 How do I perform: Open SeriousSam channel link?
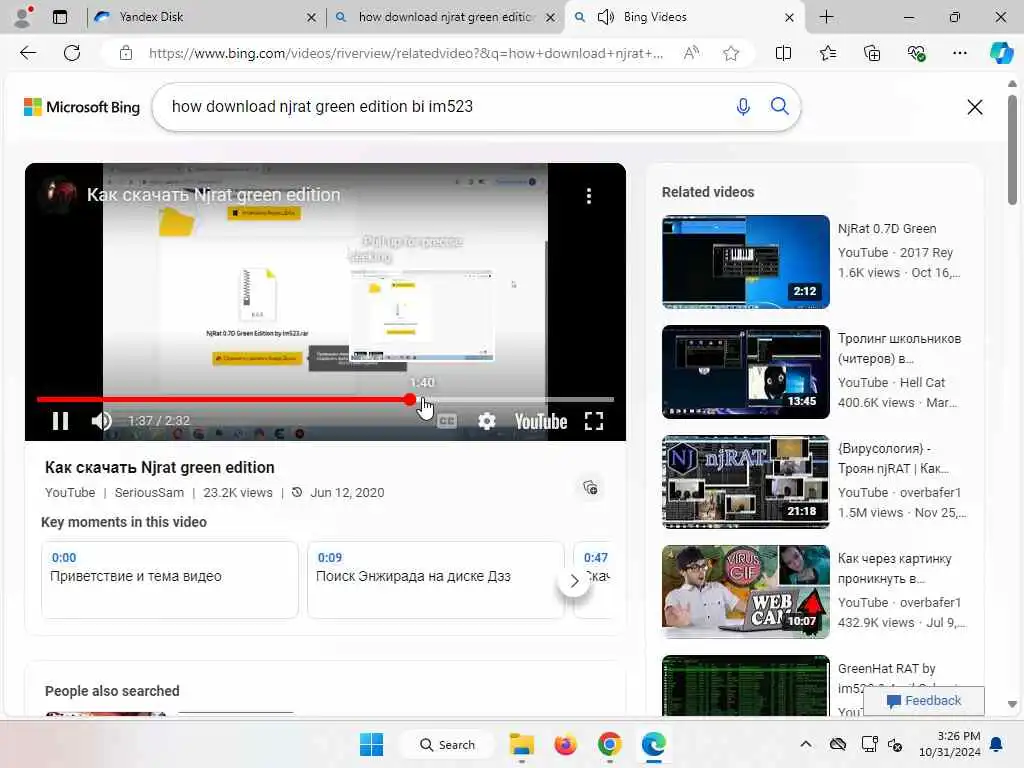click(150, 492)
